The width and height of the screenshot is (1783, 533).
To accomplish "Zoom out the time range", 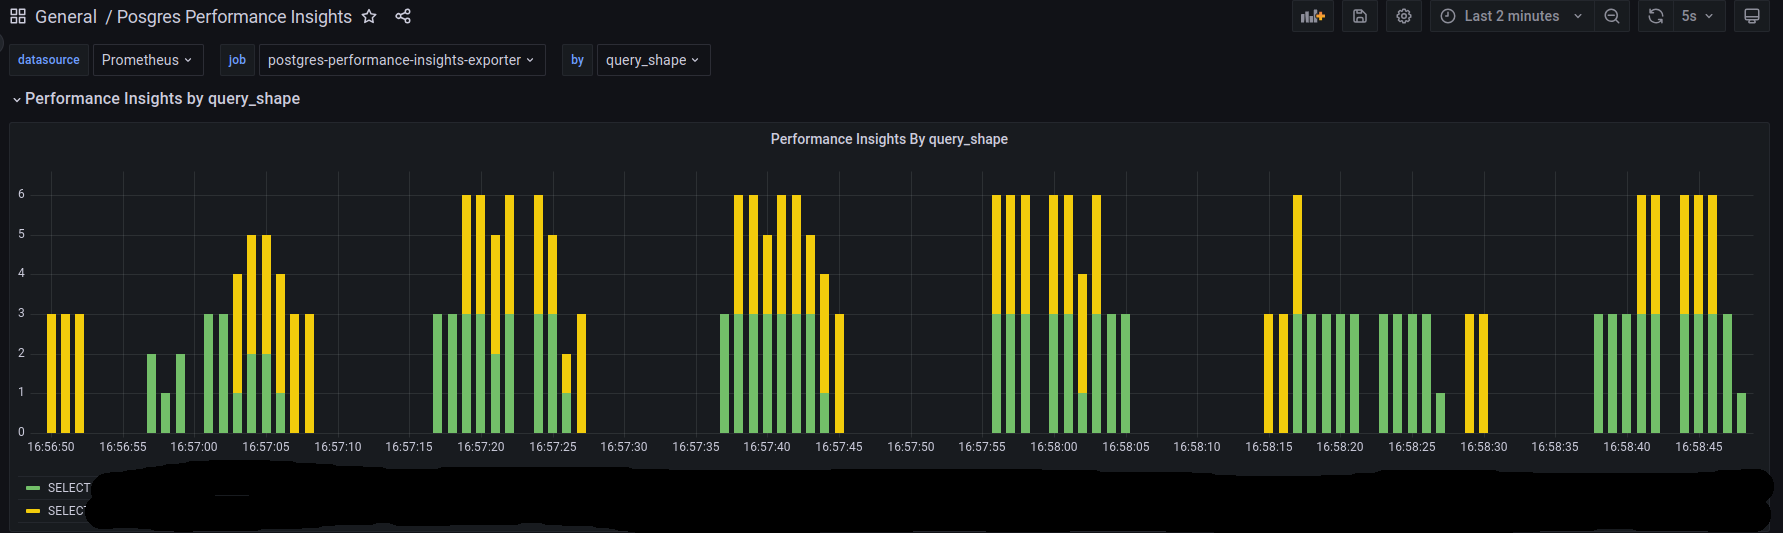I will tap(1612, 16).
